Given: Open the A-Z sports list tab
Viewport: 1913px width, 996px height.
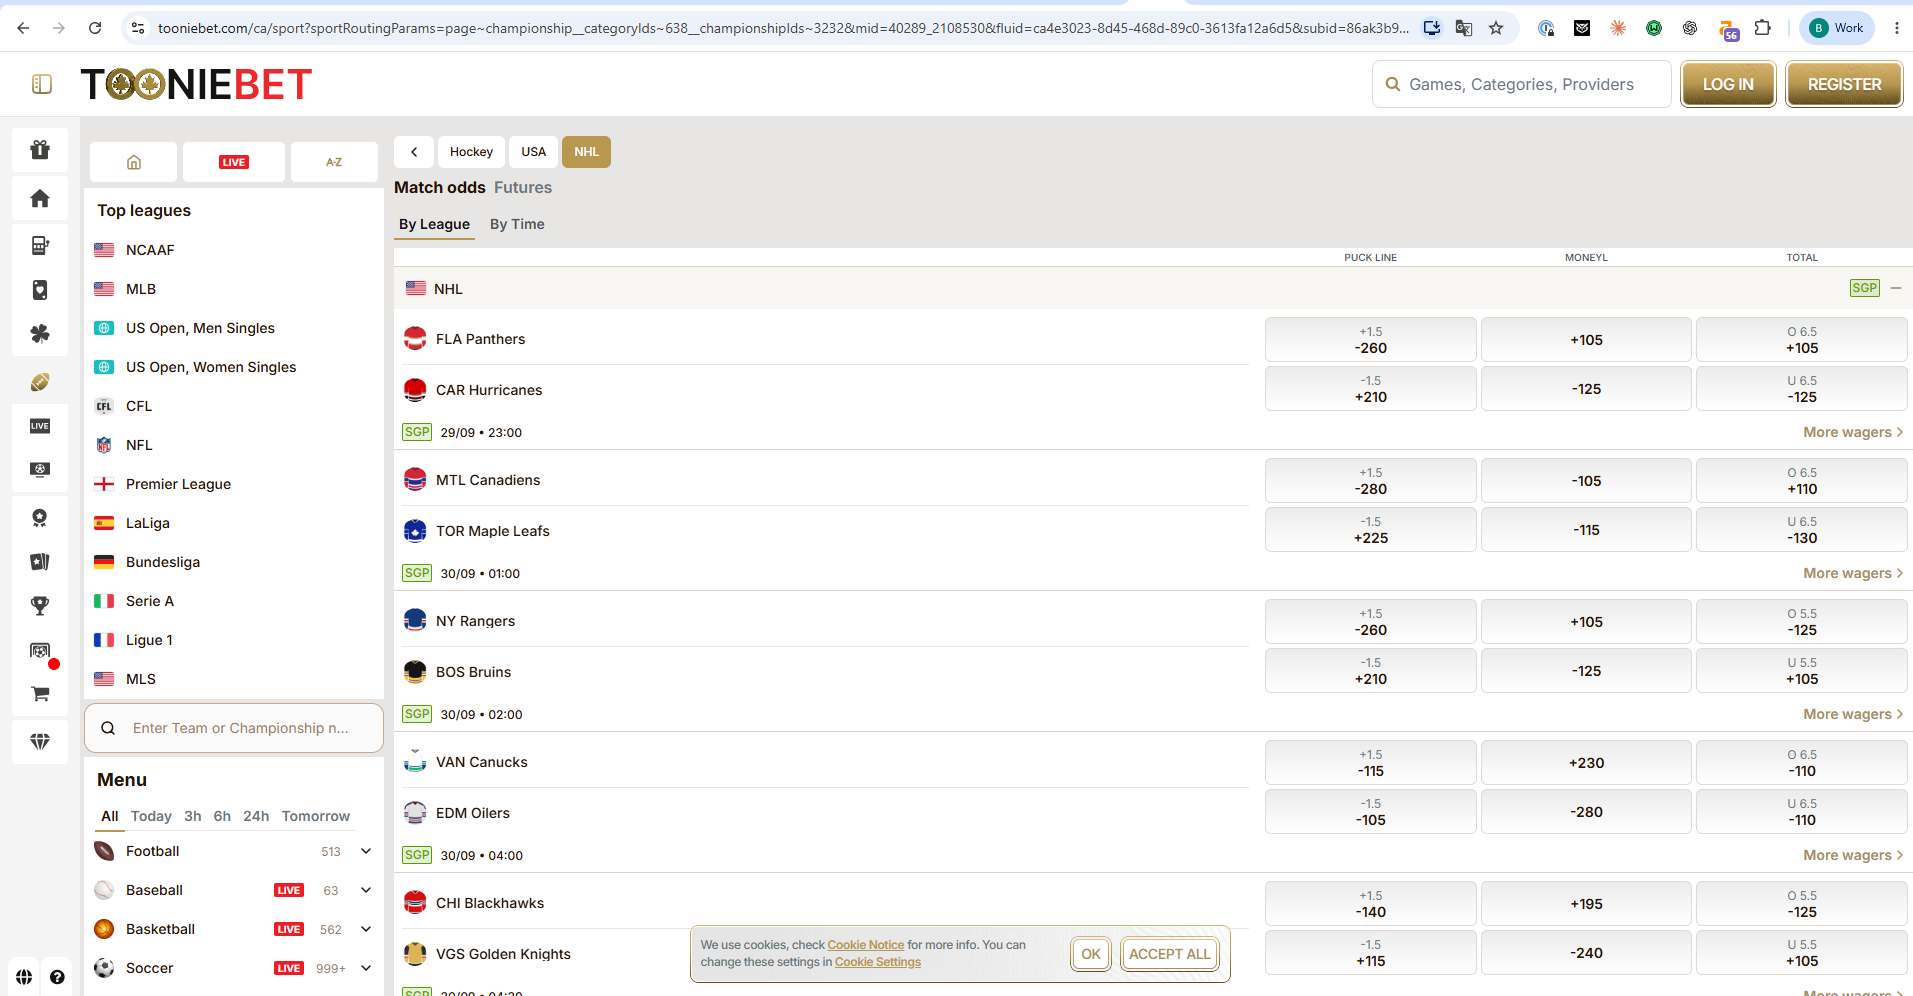Looking at the screenshot, I should point(334,162).
